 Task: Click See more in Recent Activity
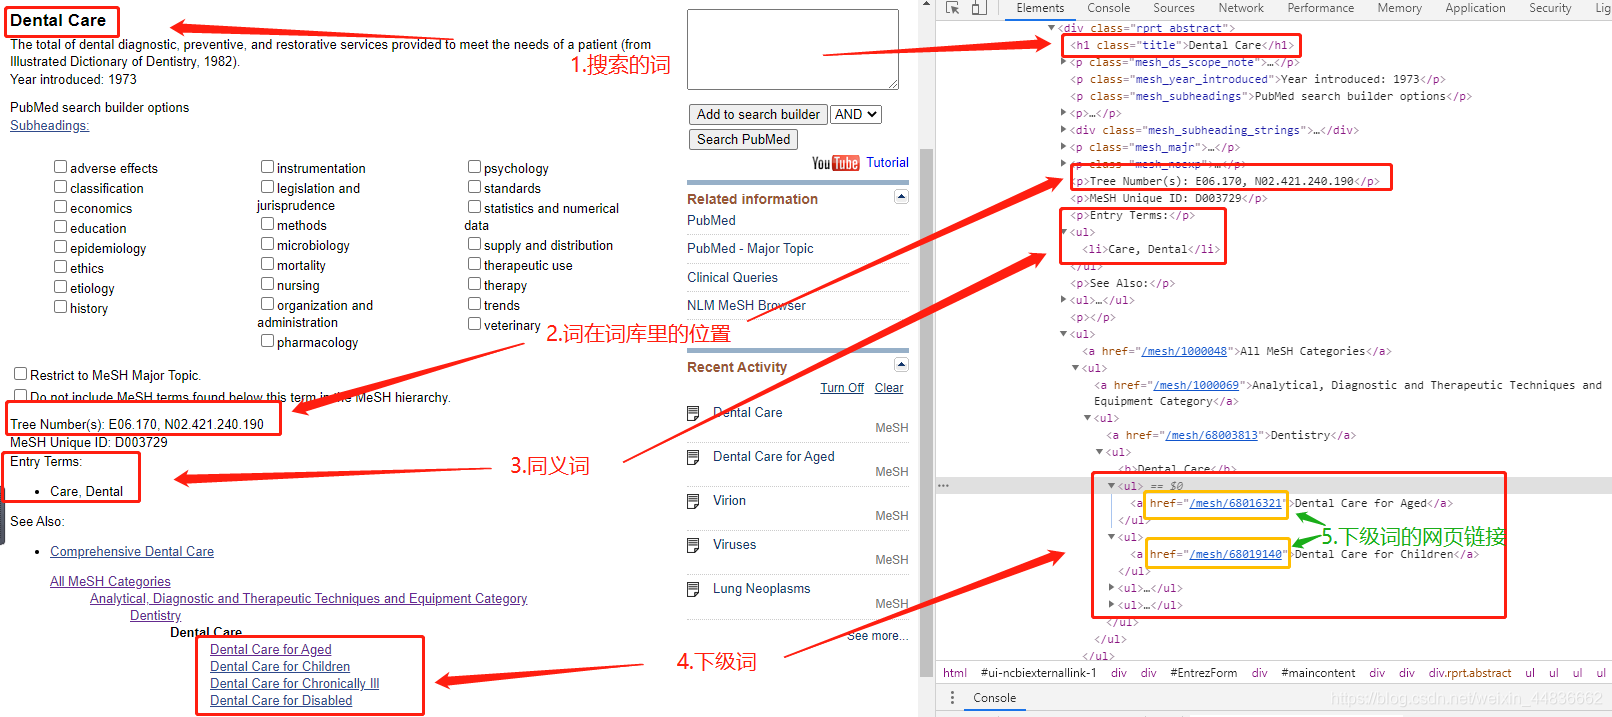click(877, 636)
